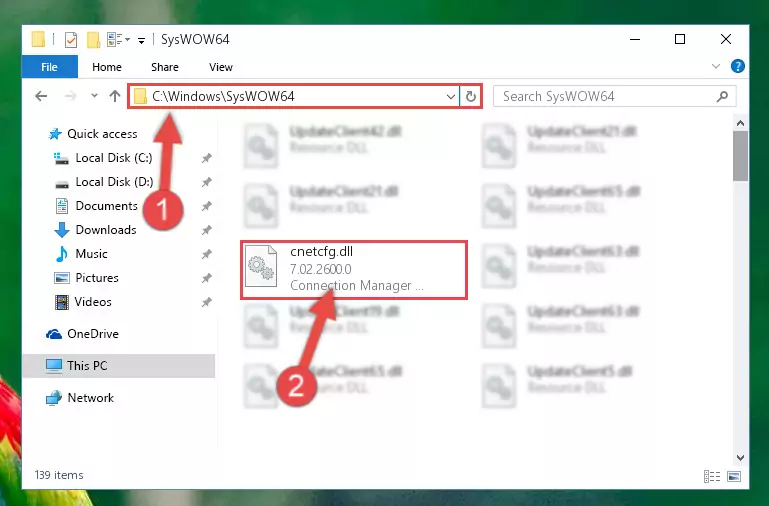Image resolution: width=769 pixels, height=506 pixels.
Task: Expand the ribbon with the chevron
Action: pyautogui.click(x=716, y=66)
